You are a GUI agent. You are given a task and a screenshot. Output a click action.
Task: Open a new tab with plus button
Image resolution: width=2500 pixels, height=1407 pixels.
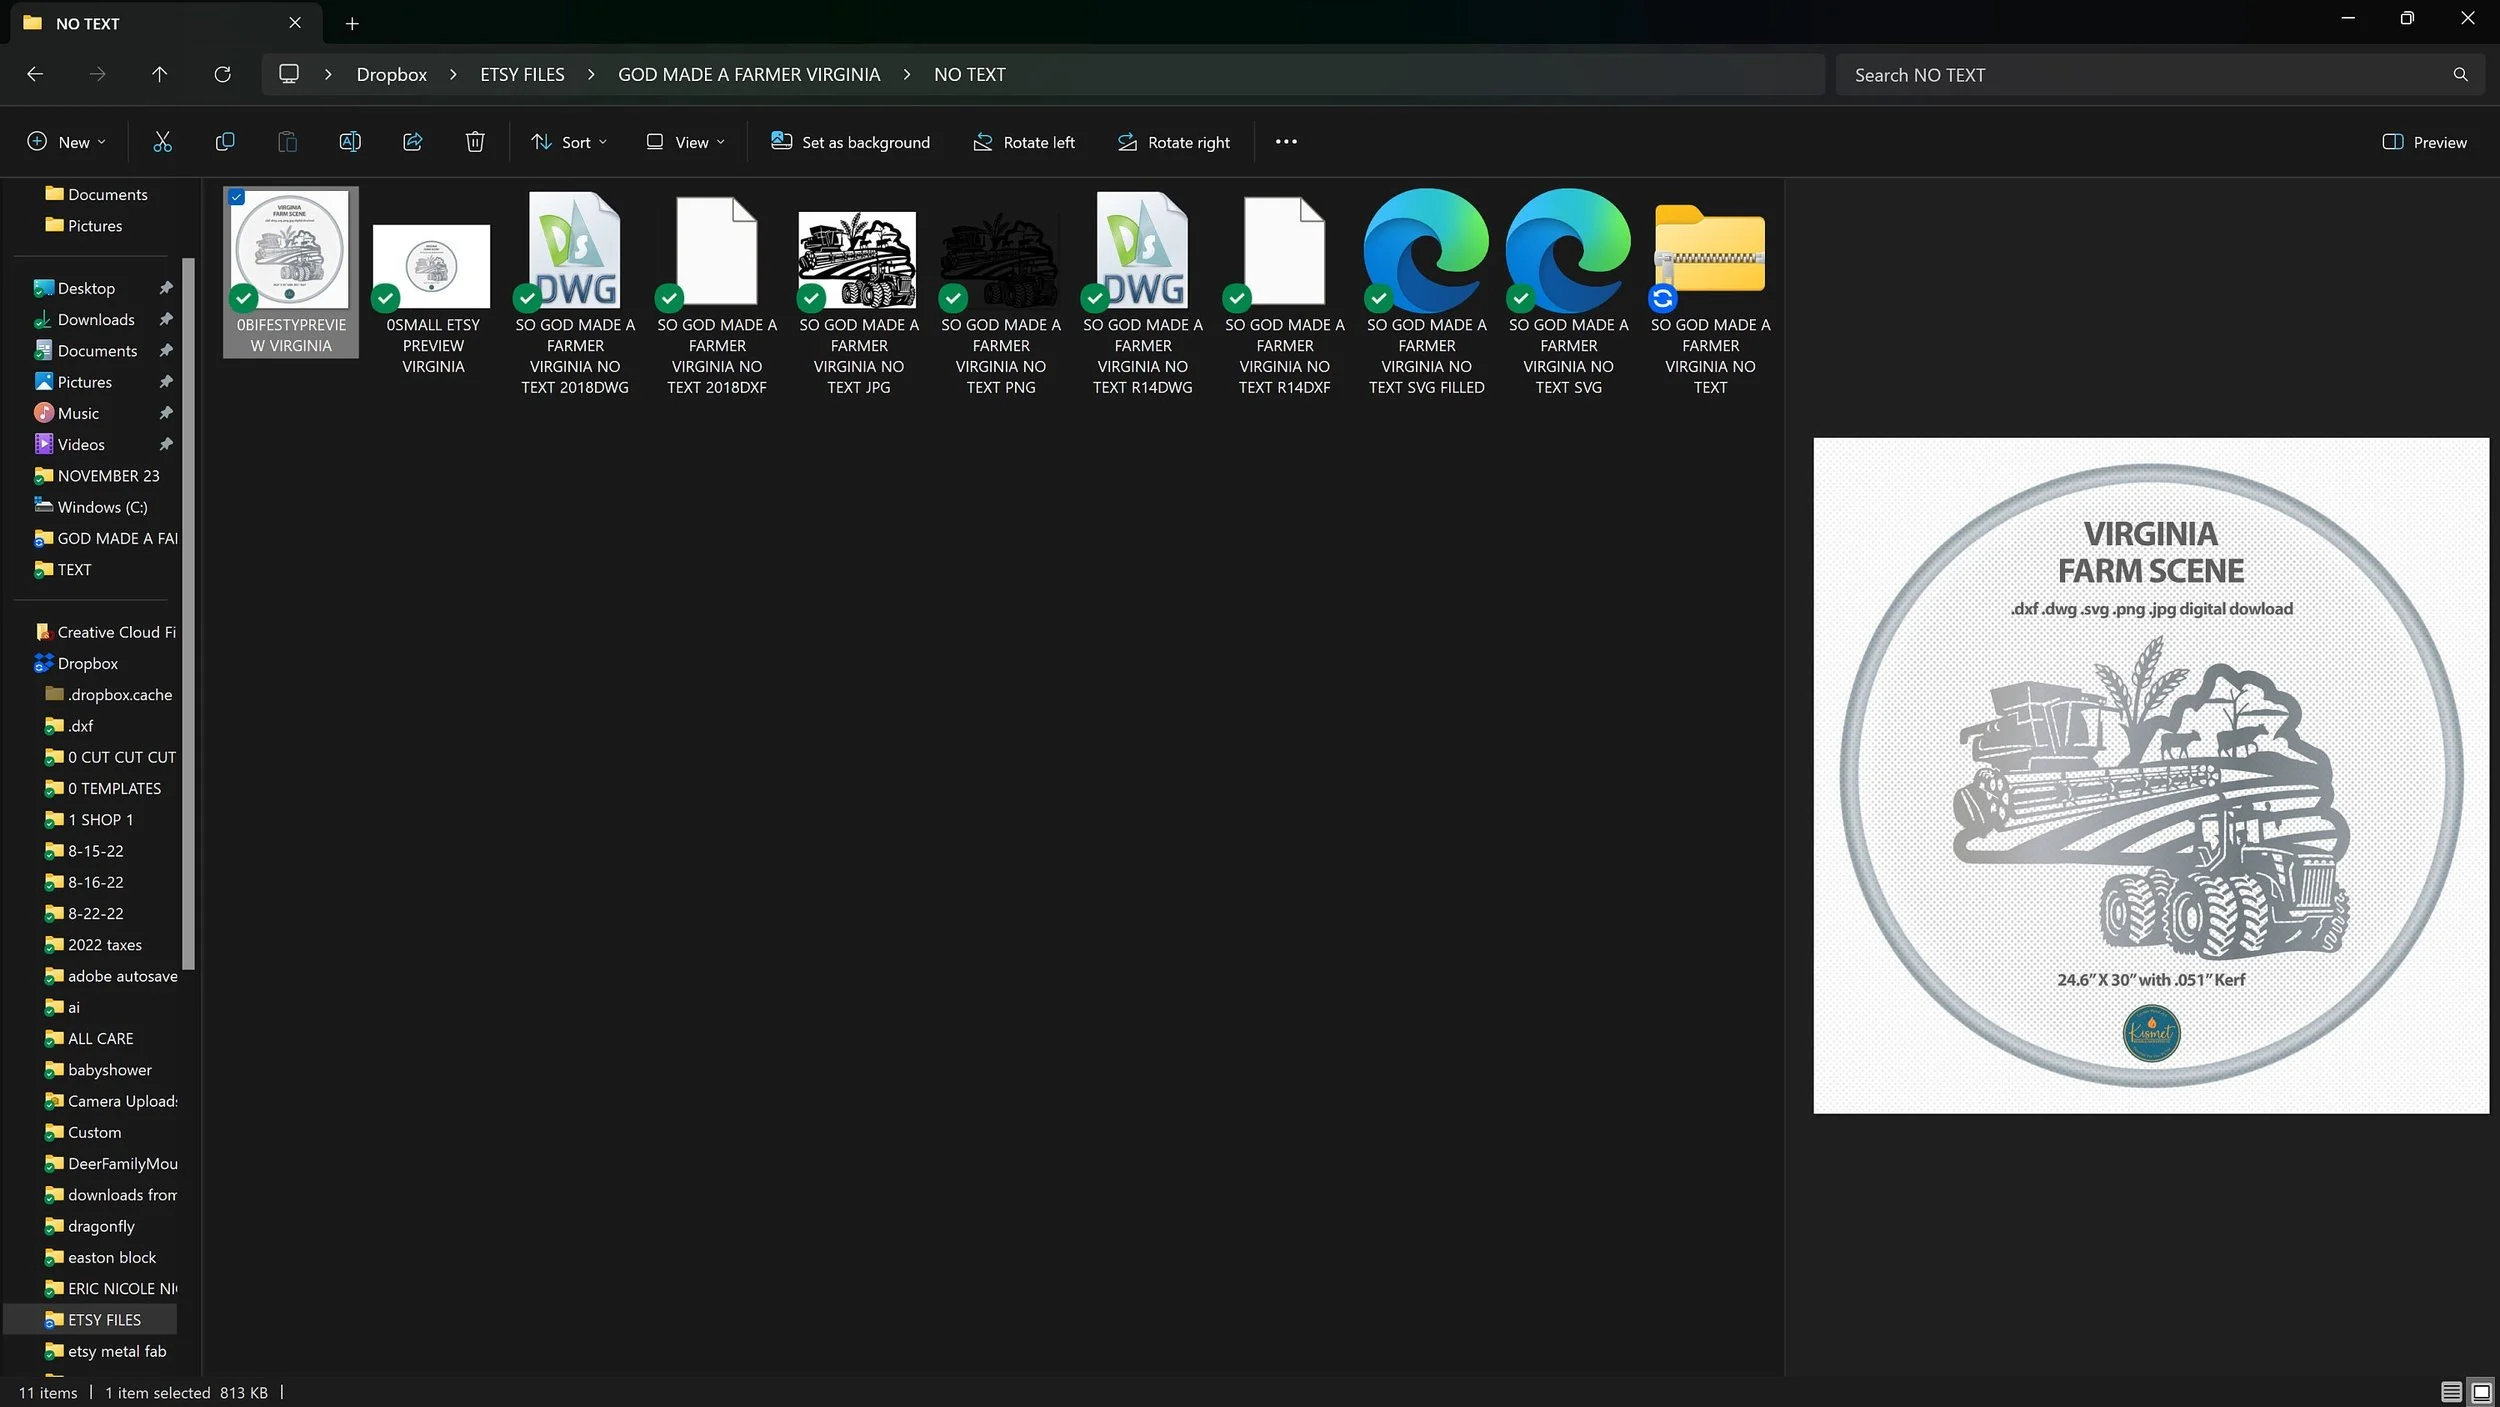coord(352,23)
